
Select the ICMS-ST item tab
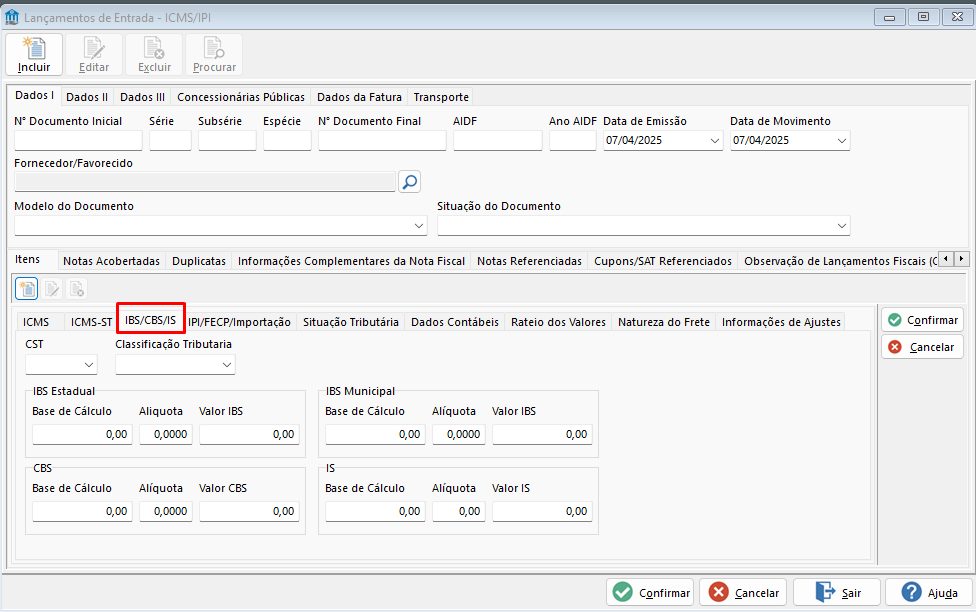(x=92, y=322)
